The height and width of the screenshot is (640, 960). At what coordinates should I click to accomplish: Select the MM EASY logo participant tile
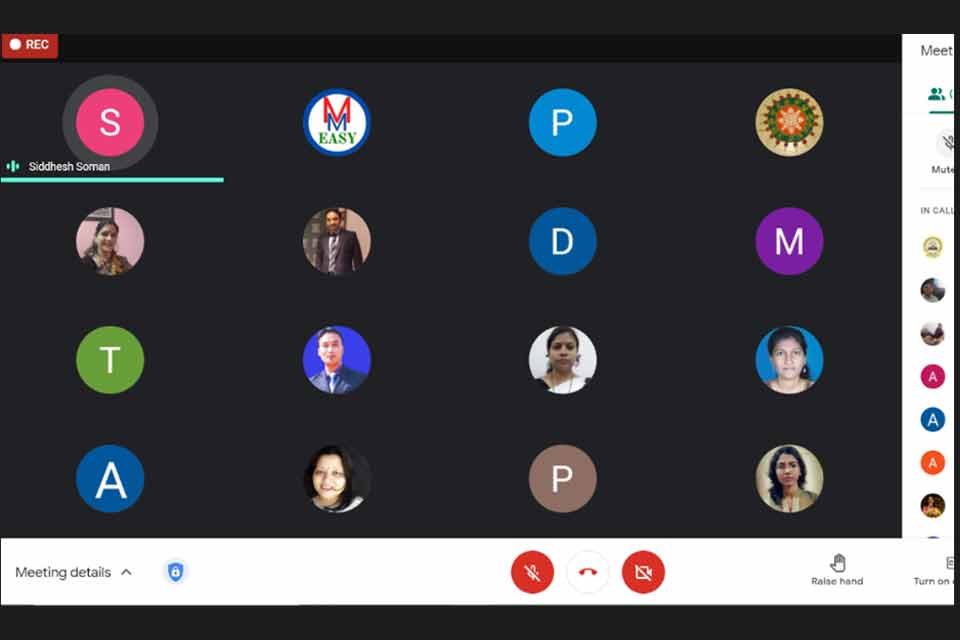tap(337, 122)
